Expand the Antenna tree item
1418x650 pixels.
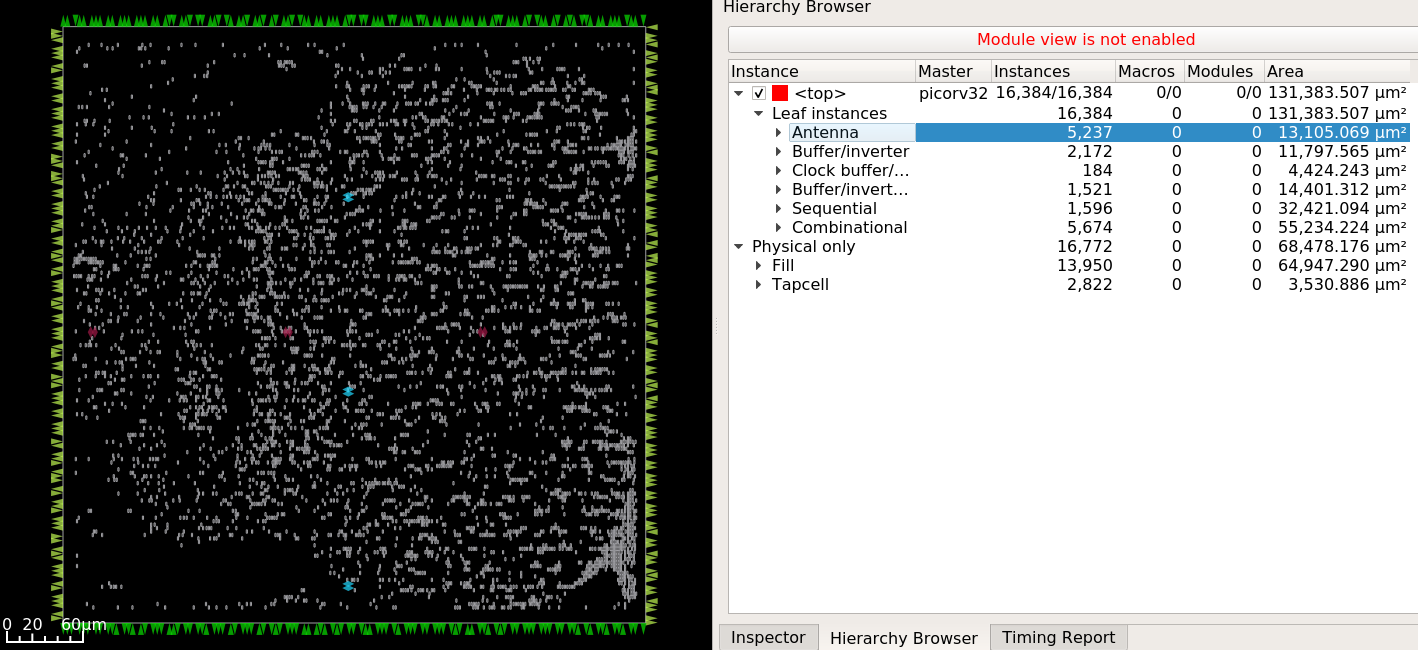[x=779, y=132]
